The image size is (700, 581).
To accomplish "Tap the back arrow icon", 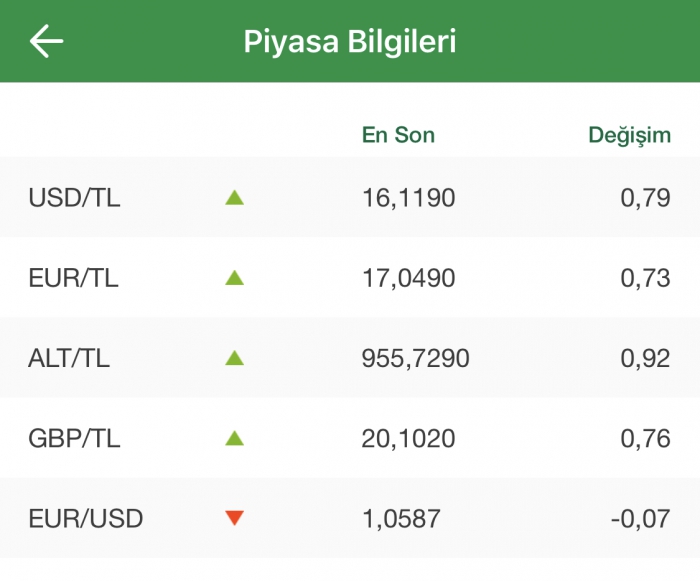I will click(46, 41).
